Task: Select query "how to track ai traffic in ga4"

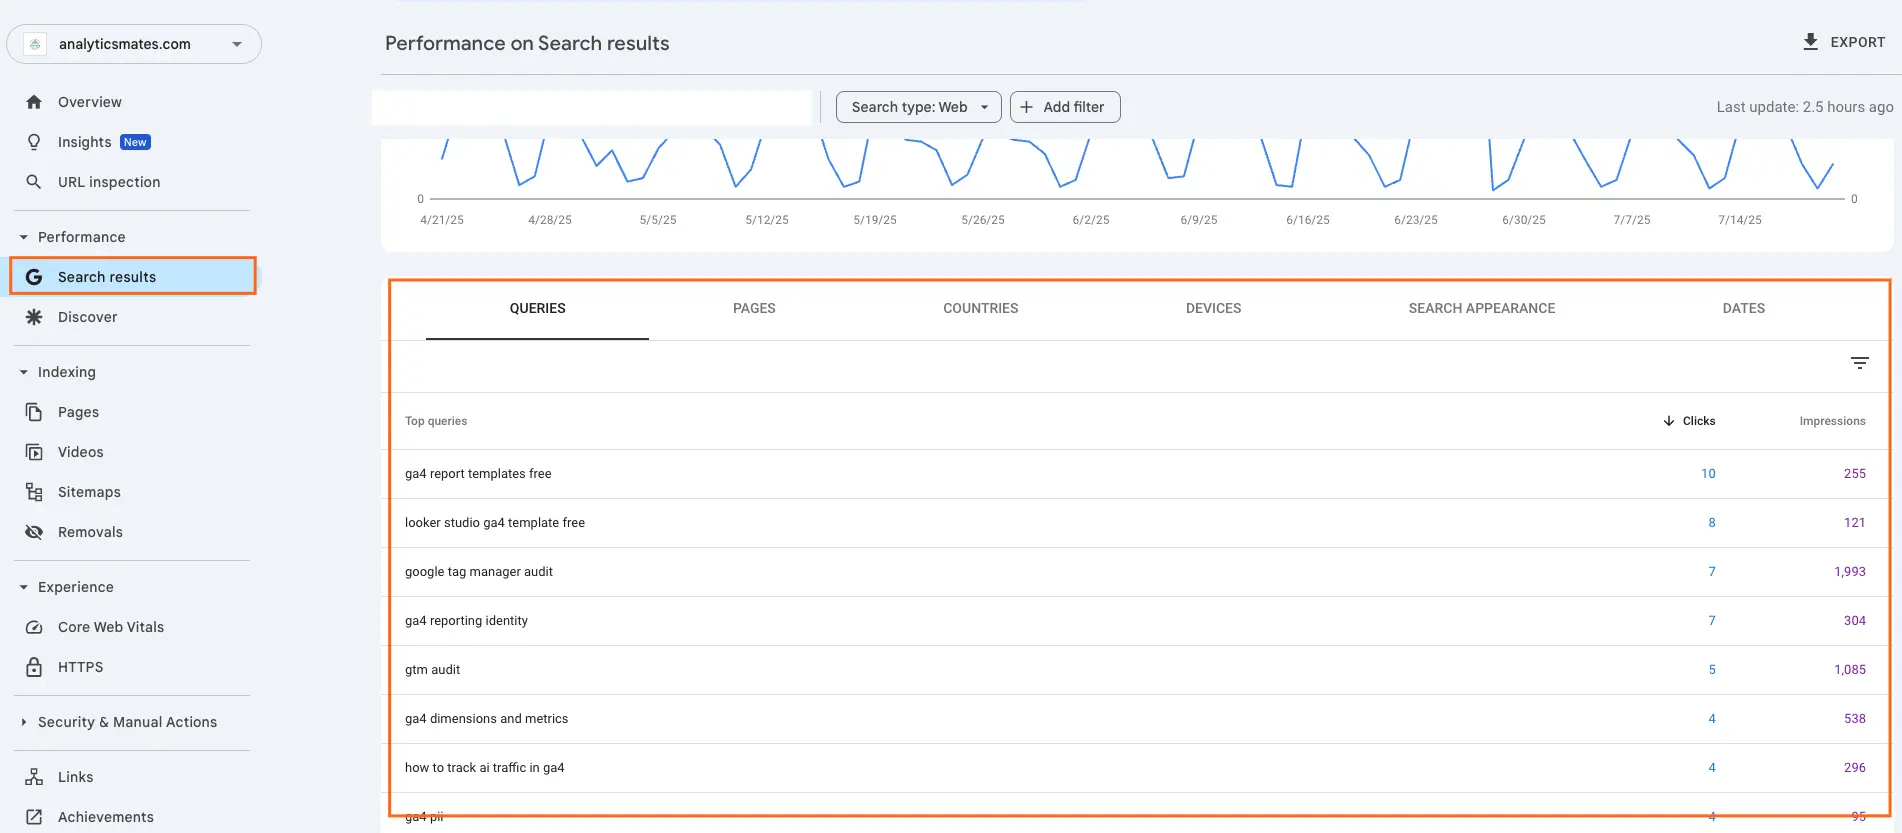Action: point(484,768)
